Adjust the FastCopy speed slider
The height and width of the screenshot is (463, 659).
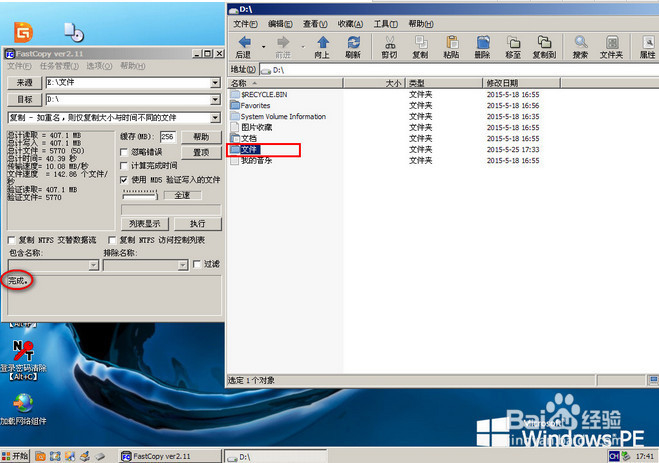[140, 195]
